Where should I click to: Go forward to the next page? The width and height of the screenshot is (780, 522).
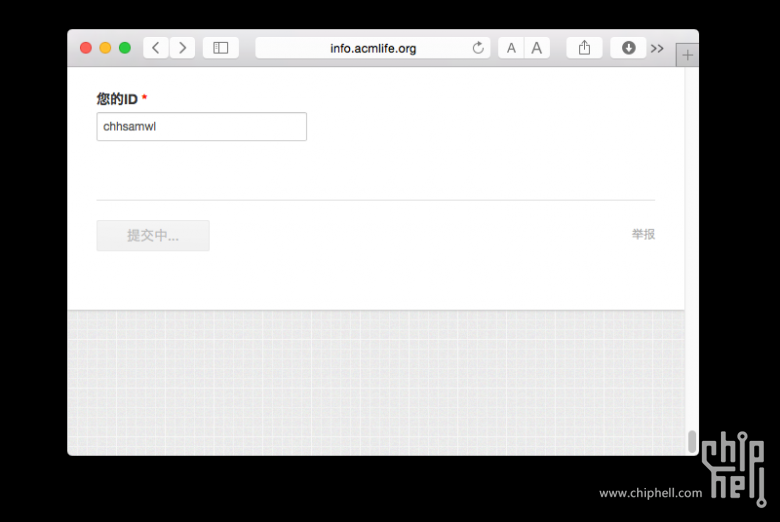(x=182, y=48)
